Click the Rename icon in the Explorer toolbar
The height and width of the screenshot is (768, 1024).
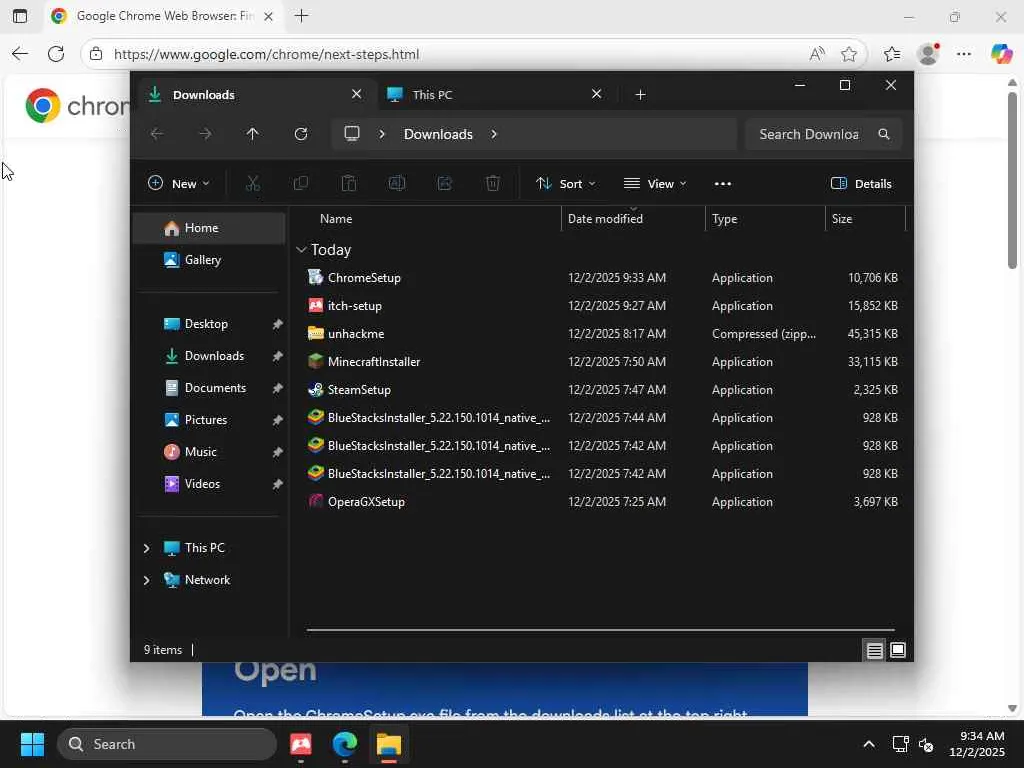click(397, 184)
